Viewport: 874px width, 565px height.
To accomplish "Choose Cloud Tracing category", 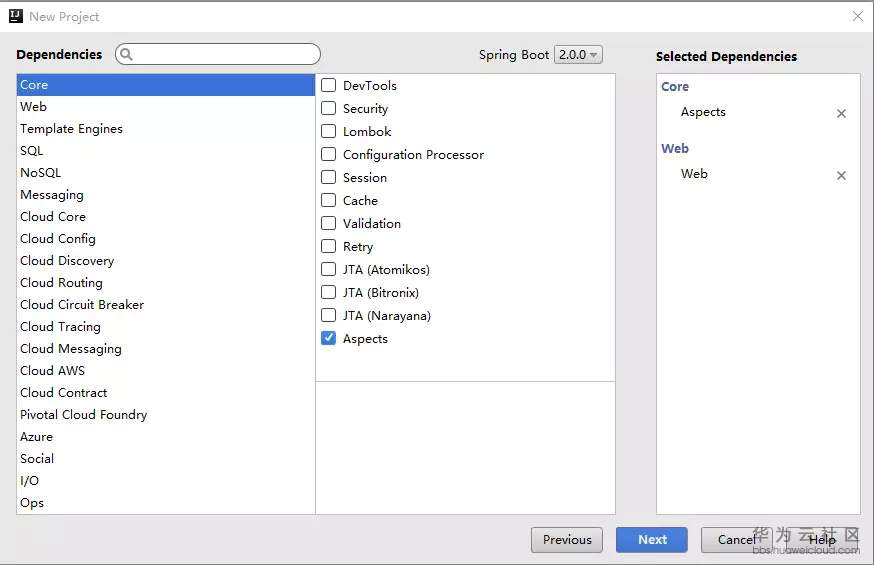I will [166, 327].
